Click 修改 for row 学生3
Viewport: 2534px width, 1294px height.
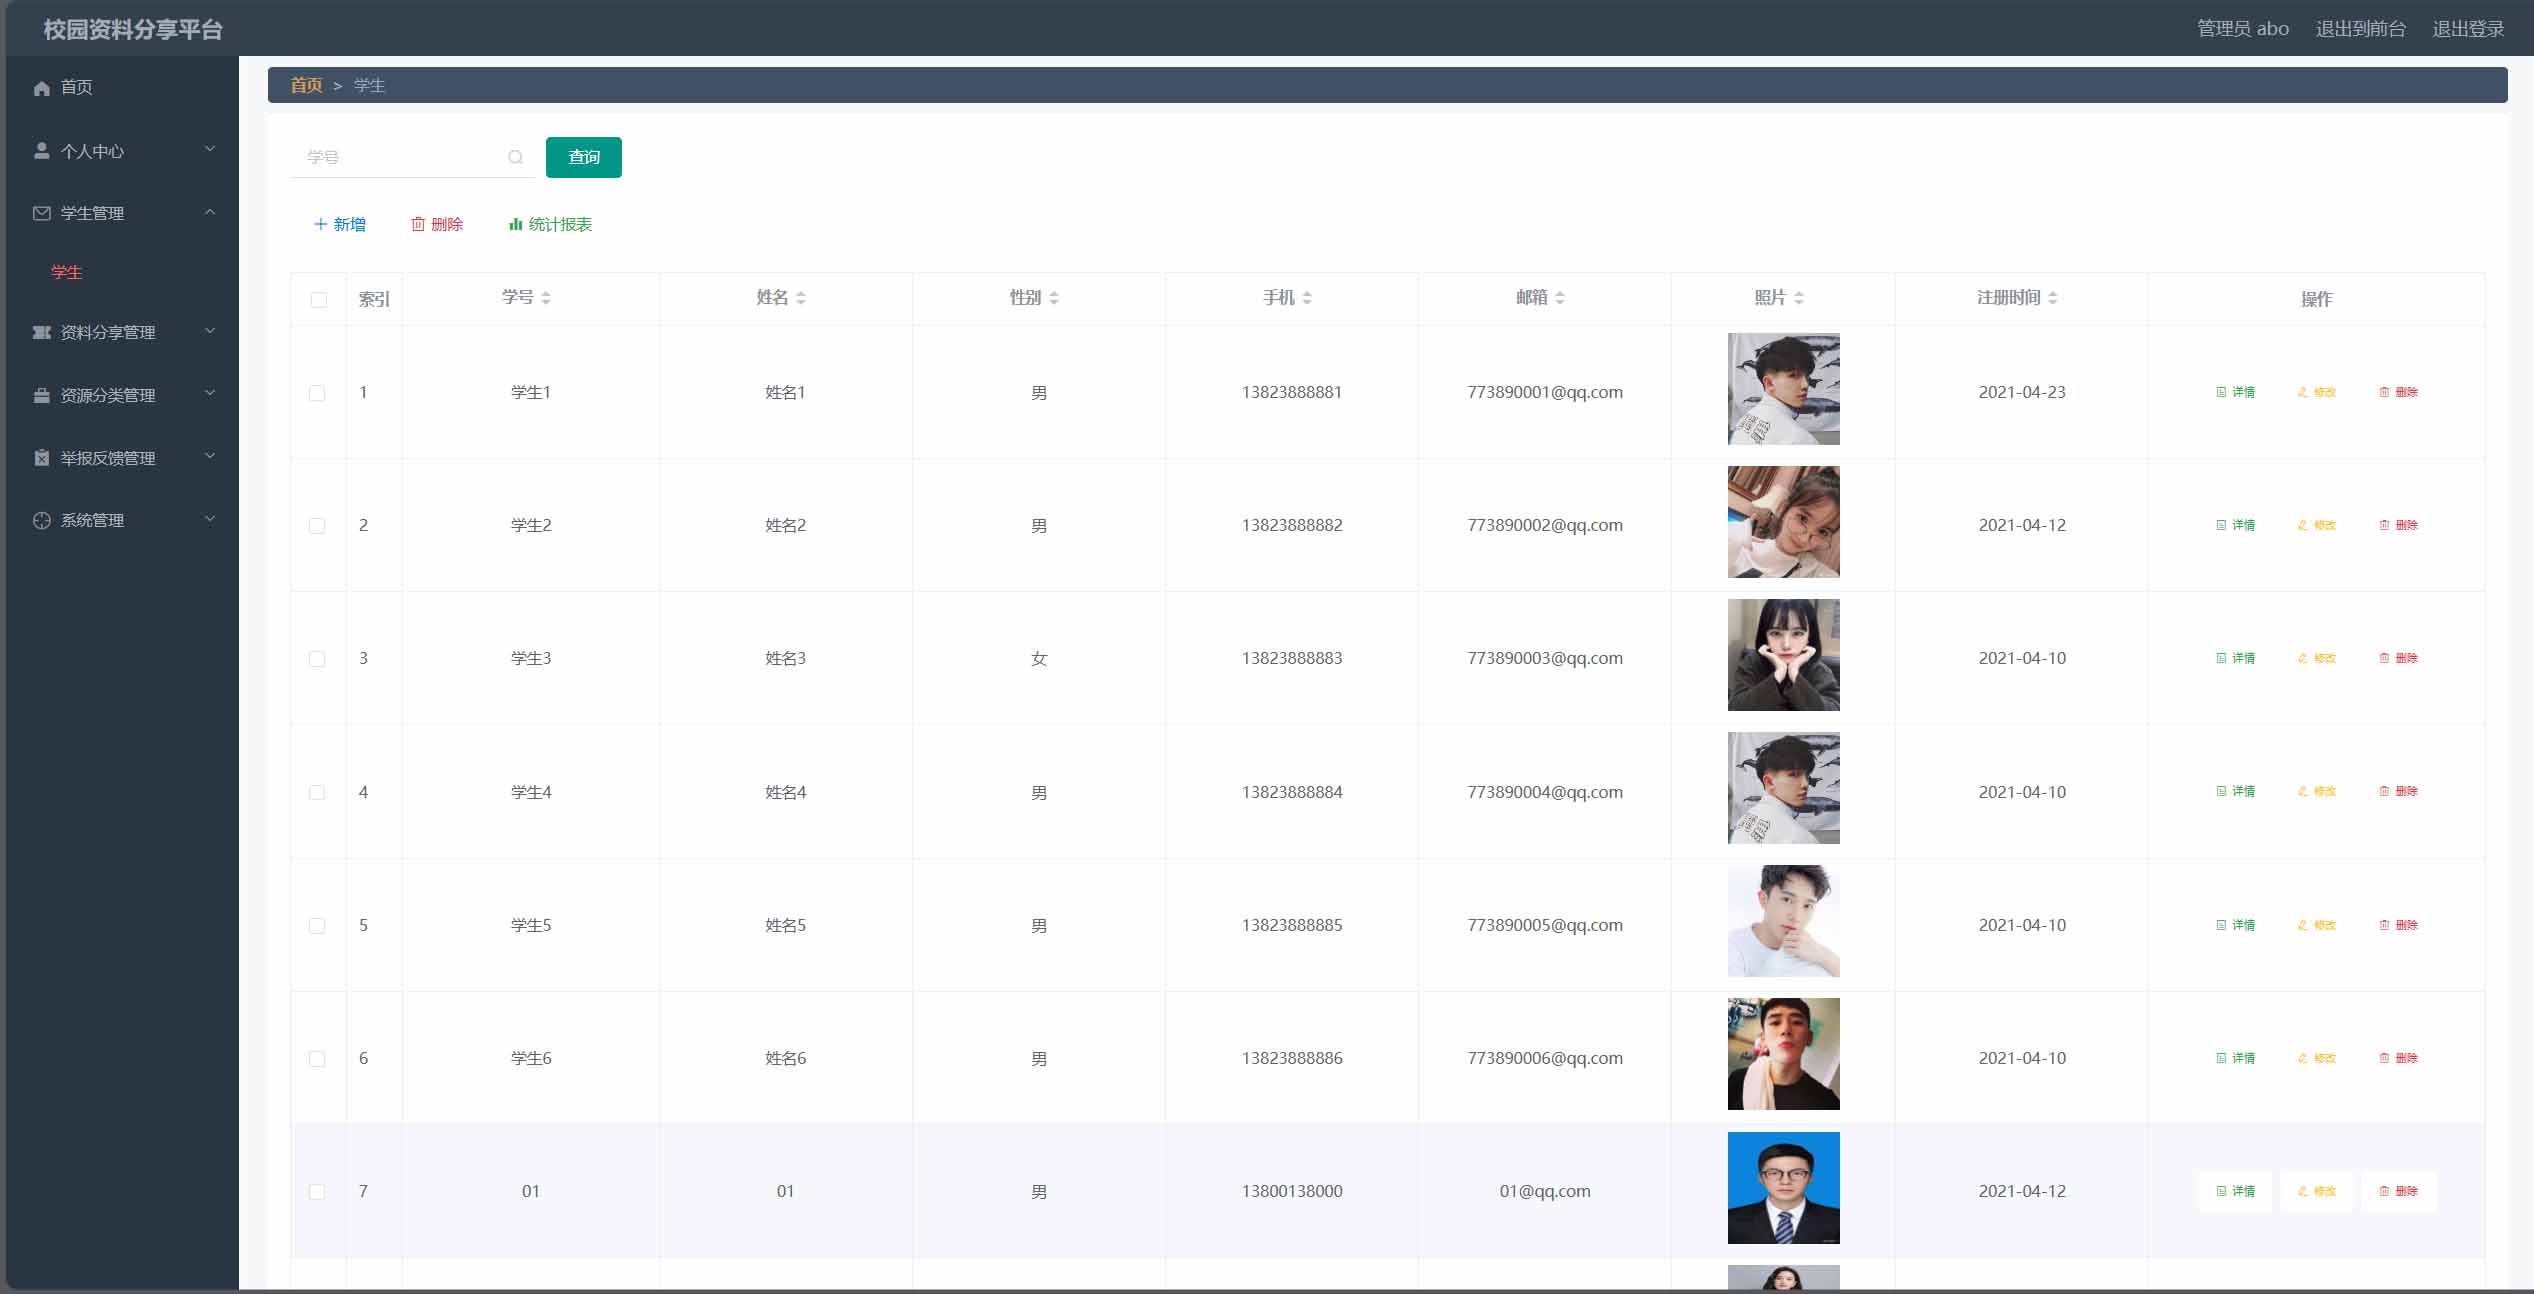tap(2316, 658)
